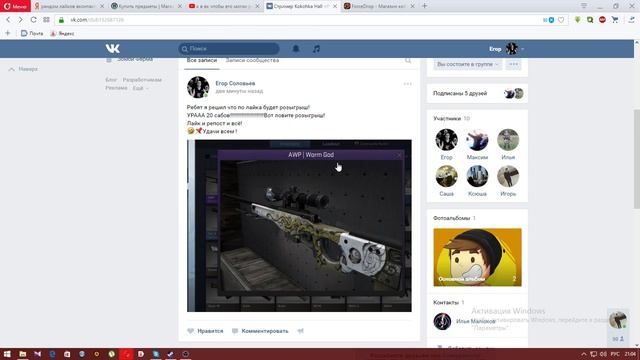Open member Илья avatar
This screenshot has height=360, width=640.
[x=508, y=140]
